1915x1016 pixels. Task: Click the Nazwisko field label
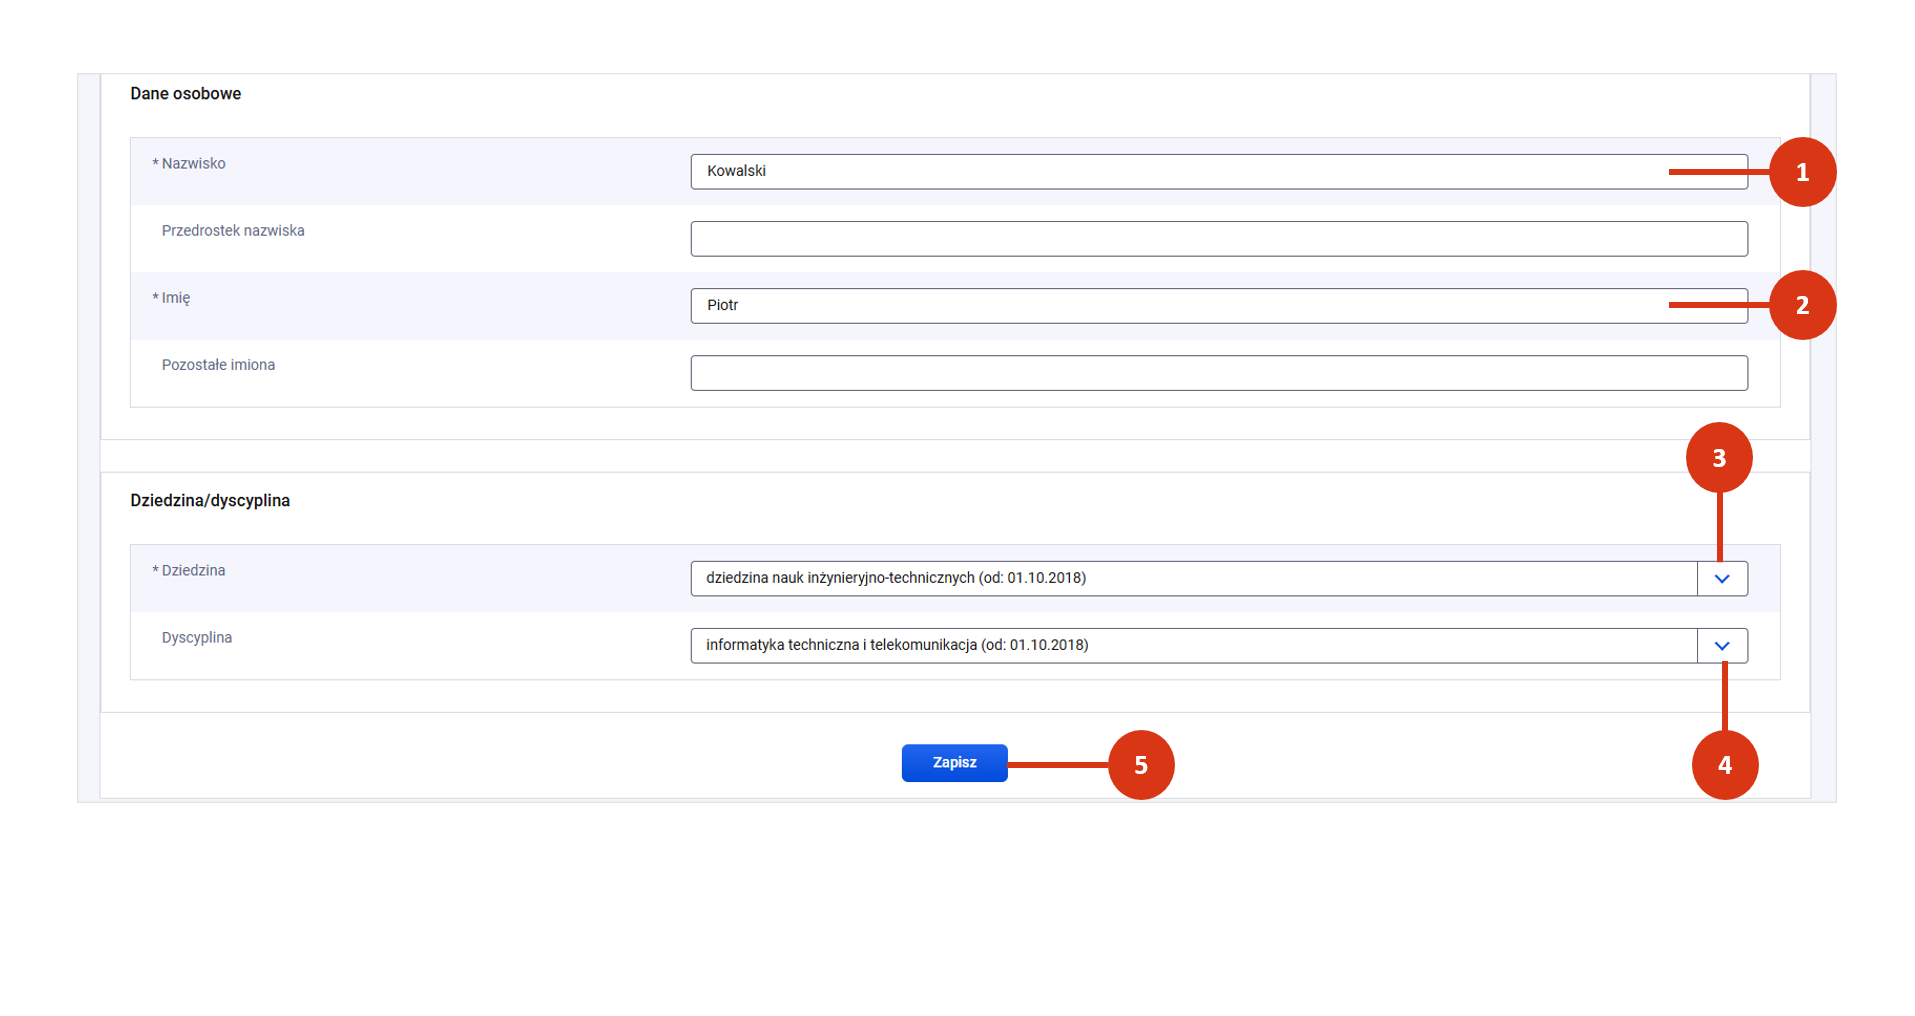point(193,164)
